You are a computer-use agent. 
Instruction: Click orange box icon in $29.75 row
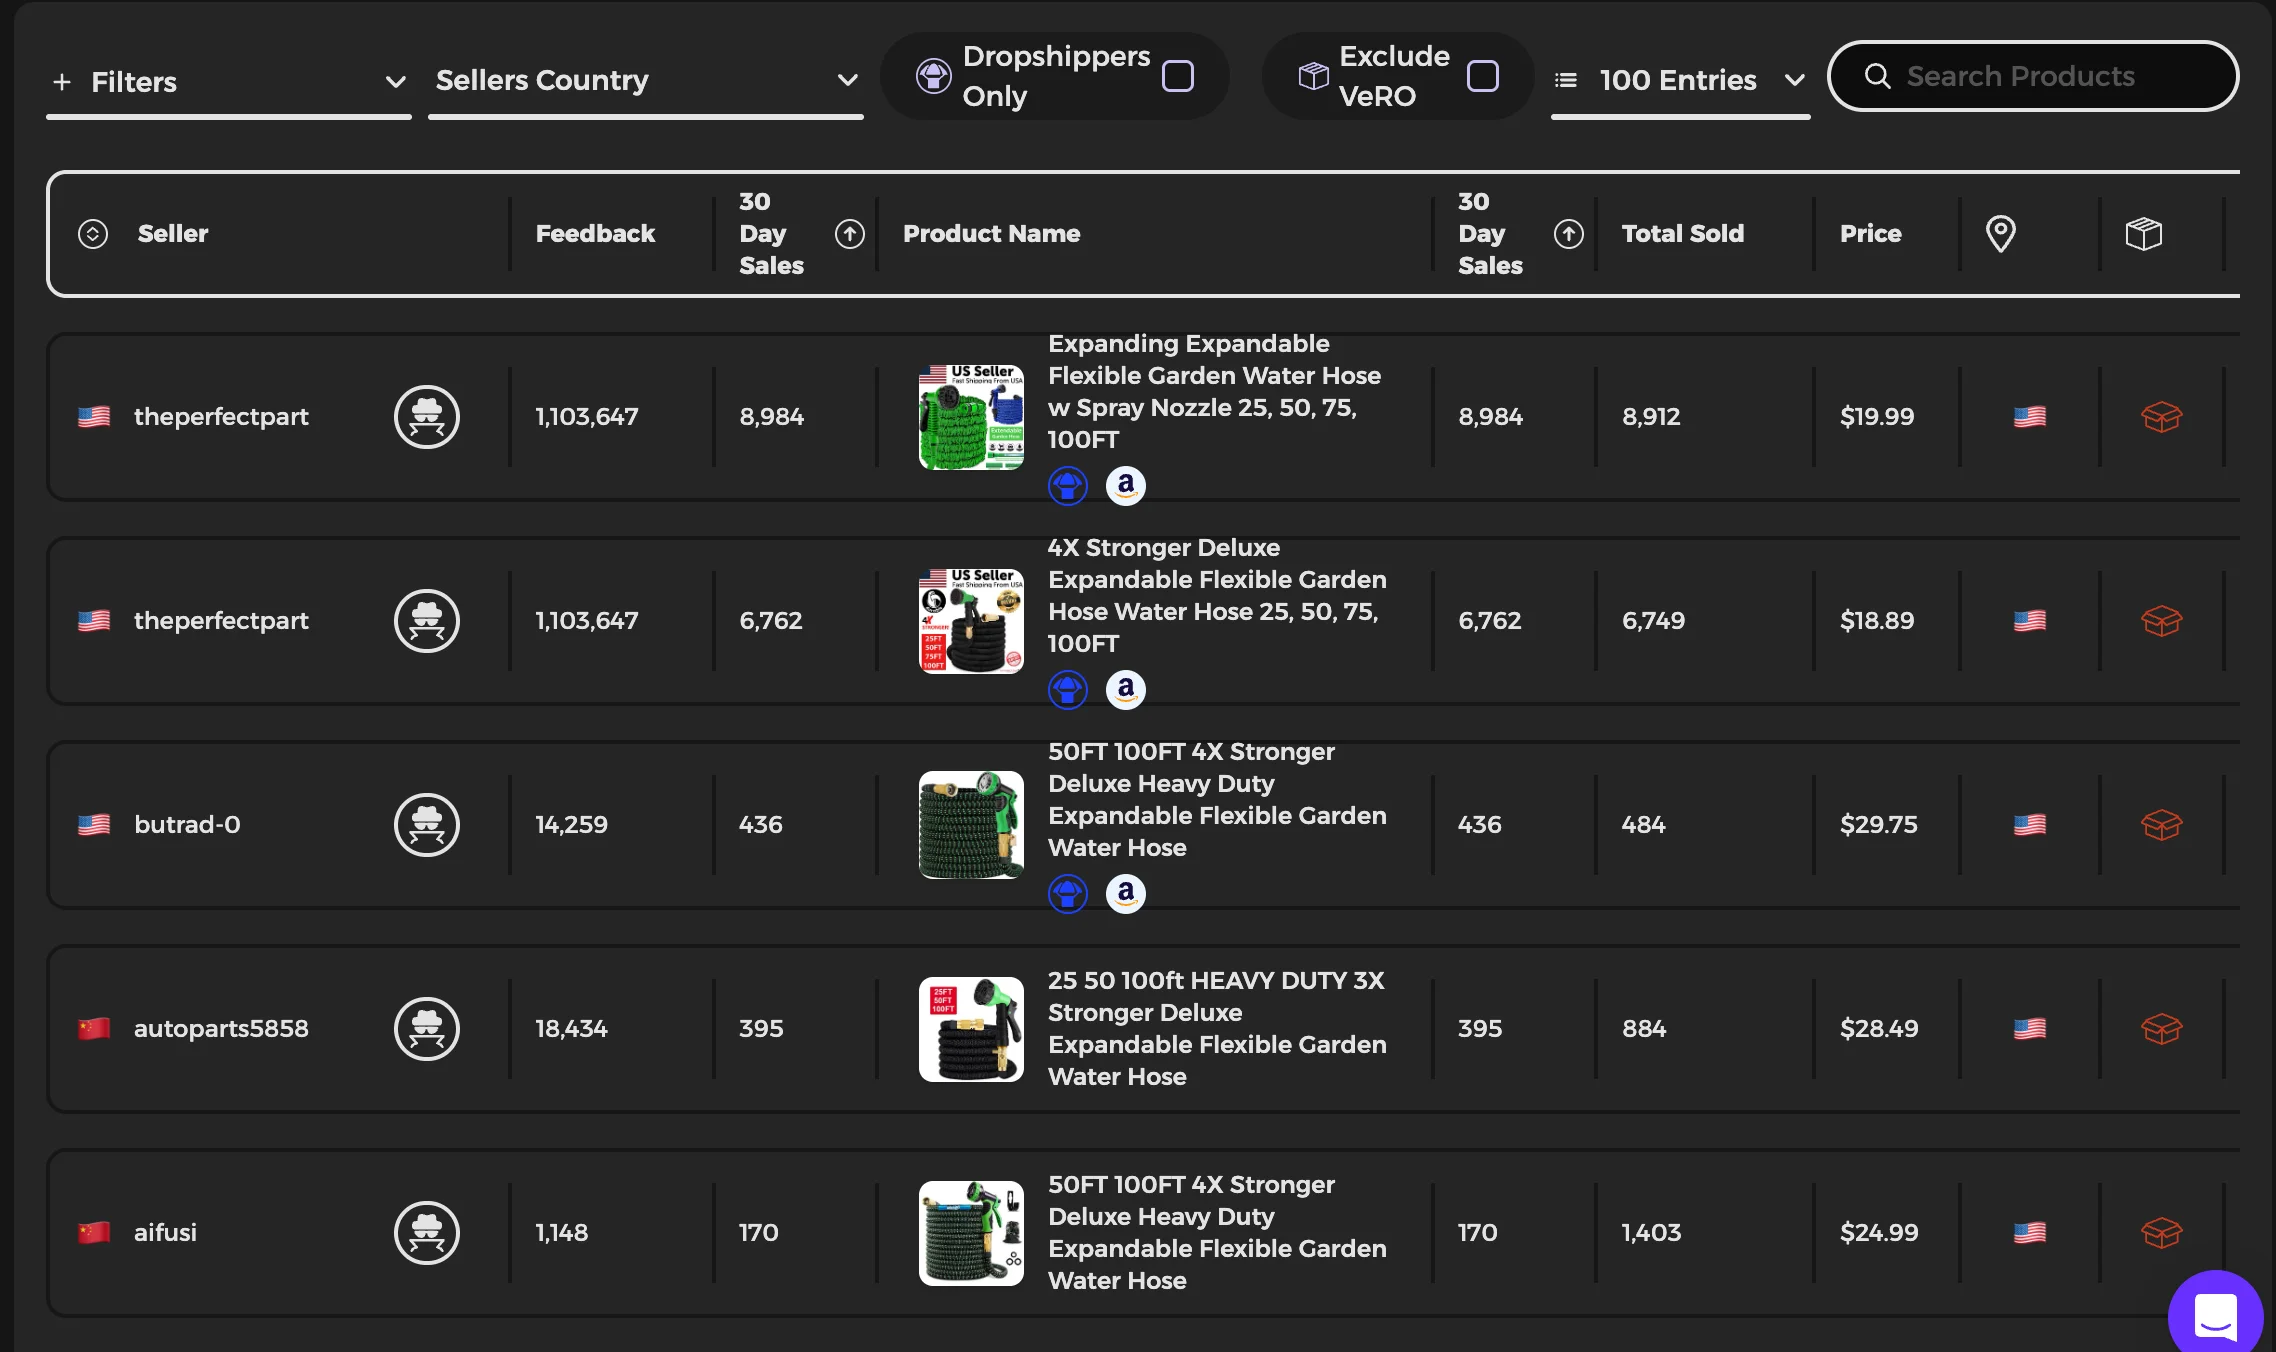point(2161,825)
